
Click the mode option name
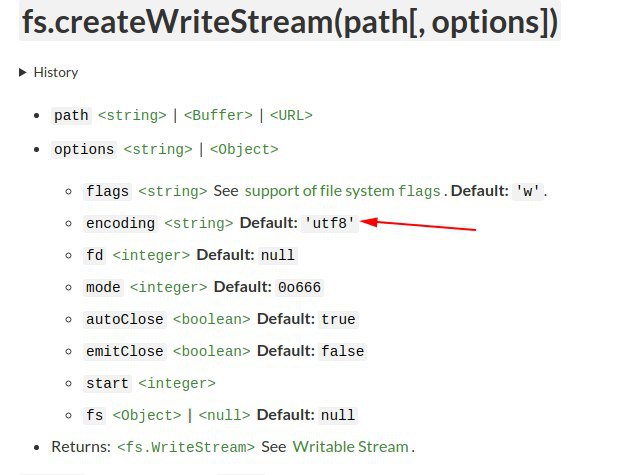coord(103,287)
